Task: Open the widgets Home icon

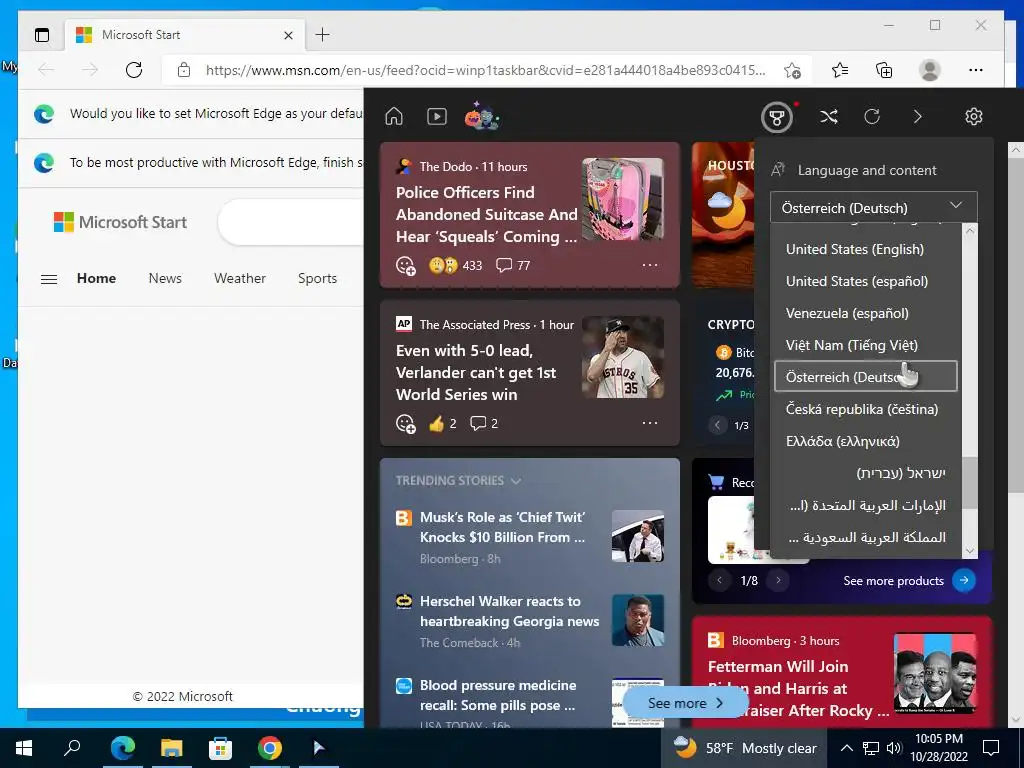Action: click(394, 116)
